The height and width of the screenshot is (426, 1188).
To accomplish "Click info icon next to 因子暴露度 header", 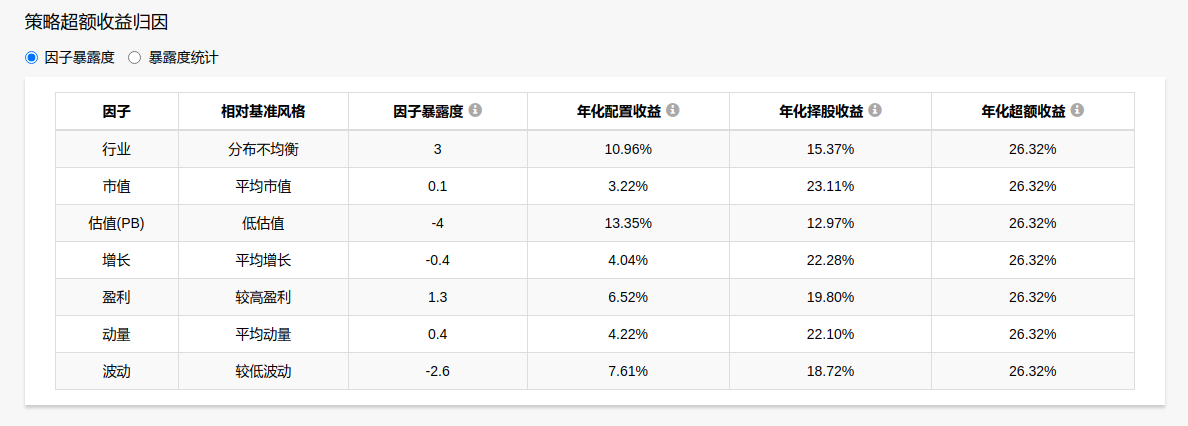I will point(475,110).
